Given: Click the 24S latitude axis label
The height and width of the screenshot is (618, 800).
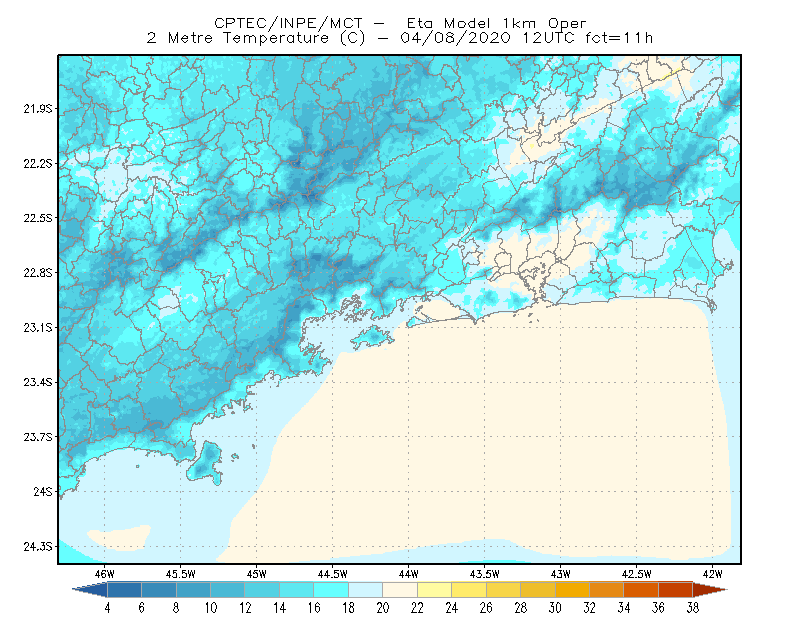Looking at the screenshot, I should [x=43, y=491].
